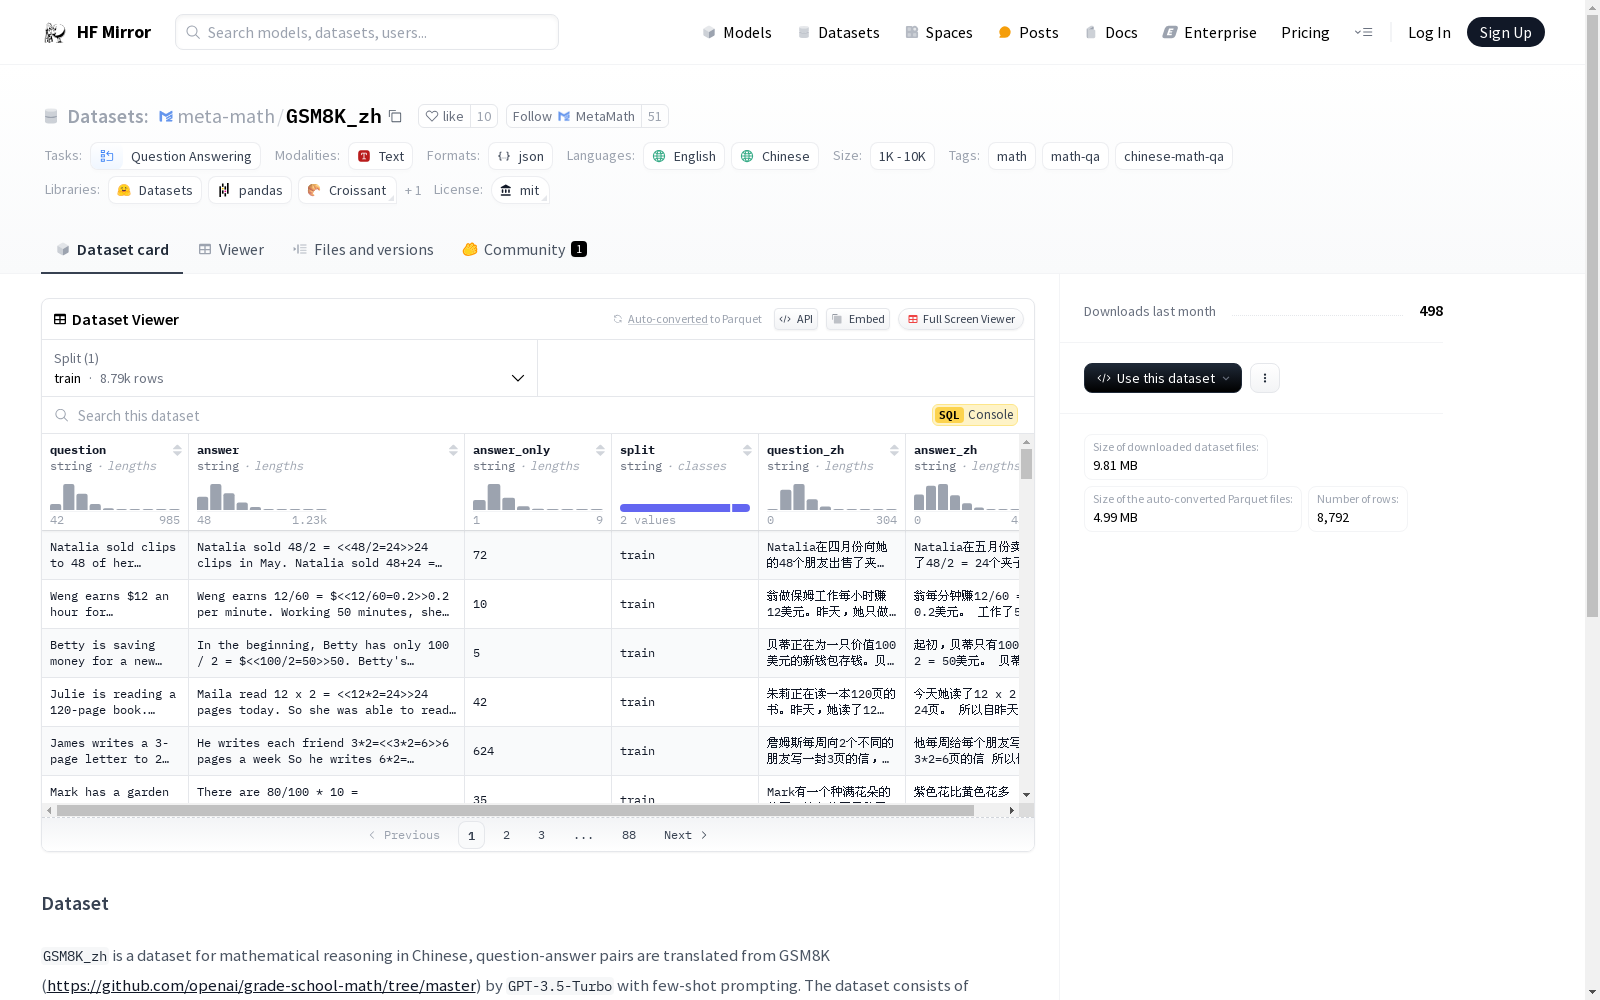
Task: Click the table vertical scrollbar thumb
Action: click(1027, 464)
